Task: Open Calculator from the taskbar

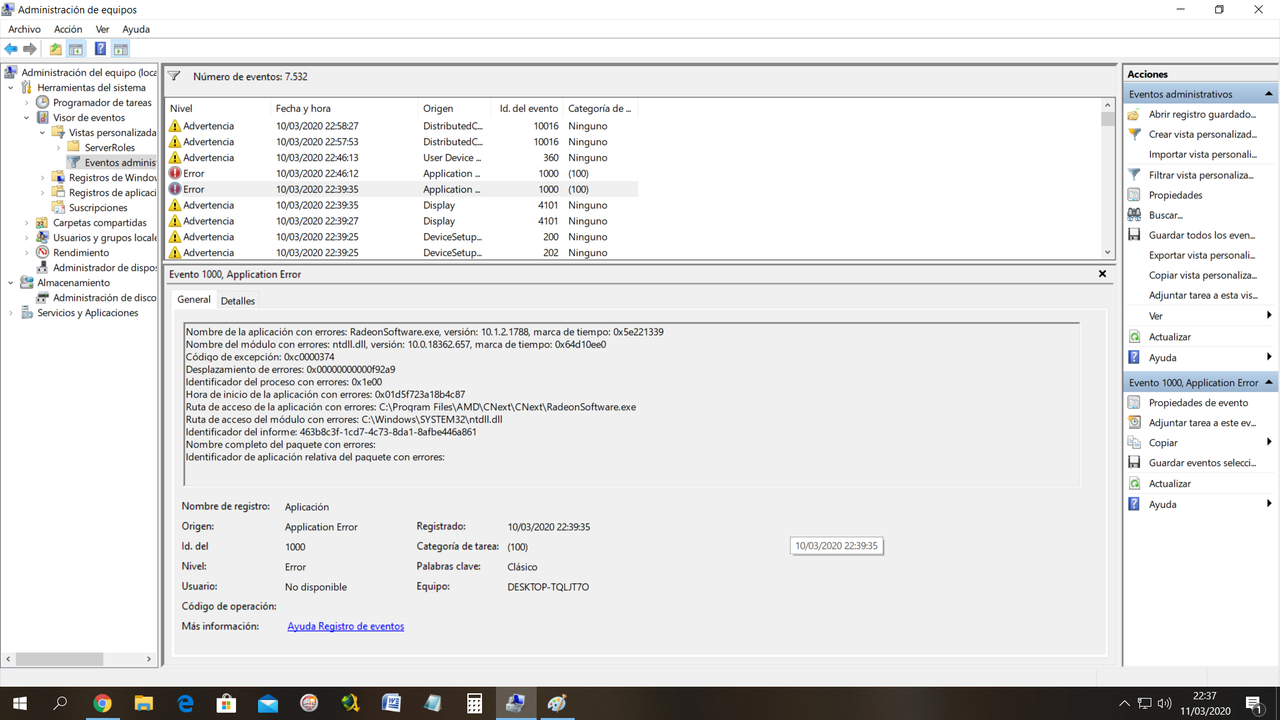Action: 474,703
